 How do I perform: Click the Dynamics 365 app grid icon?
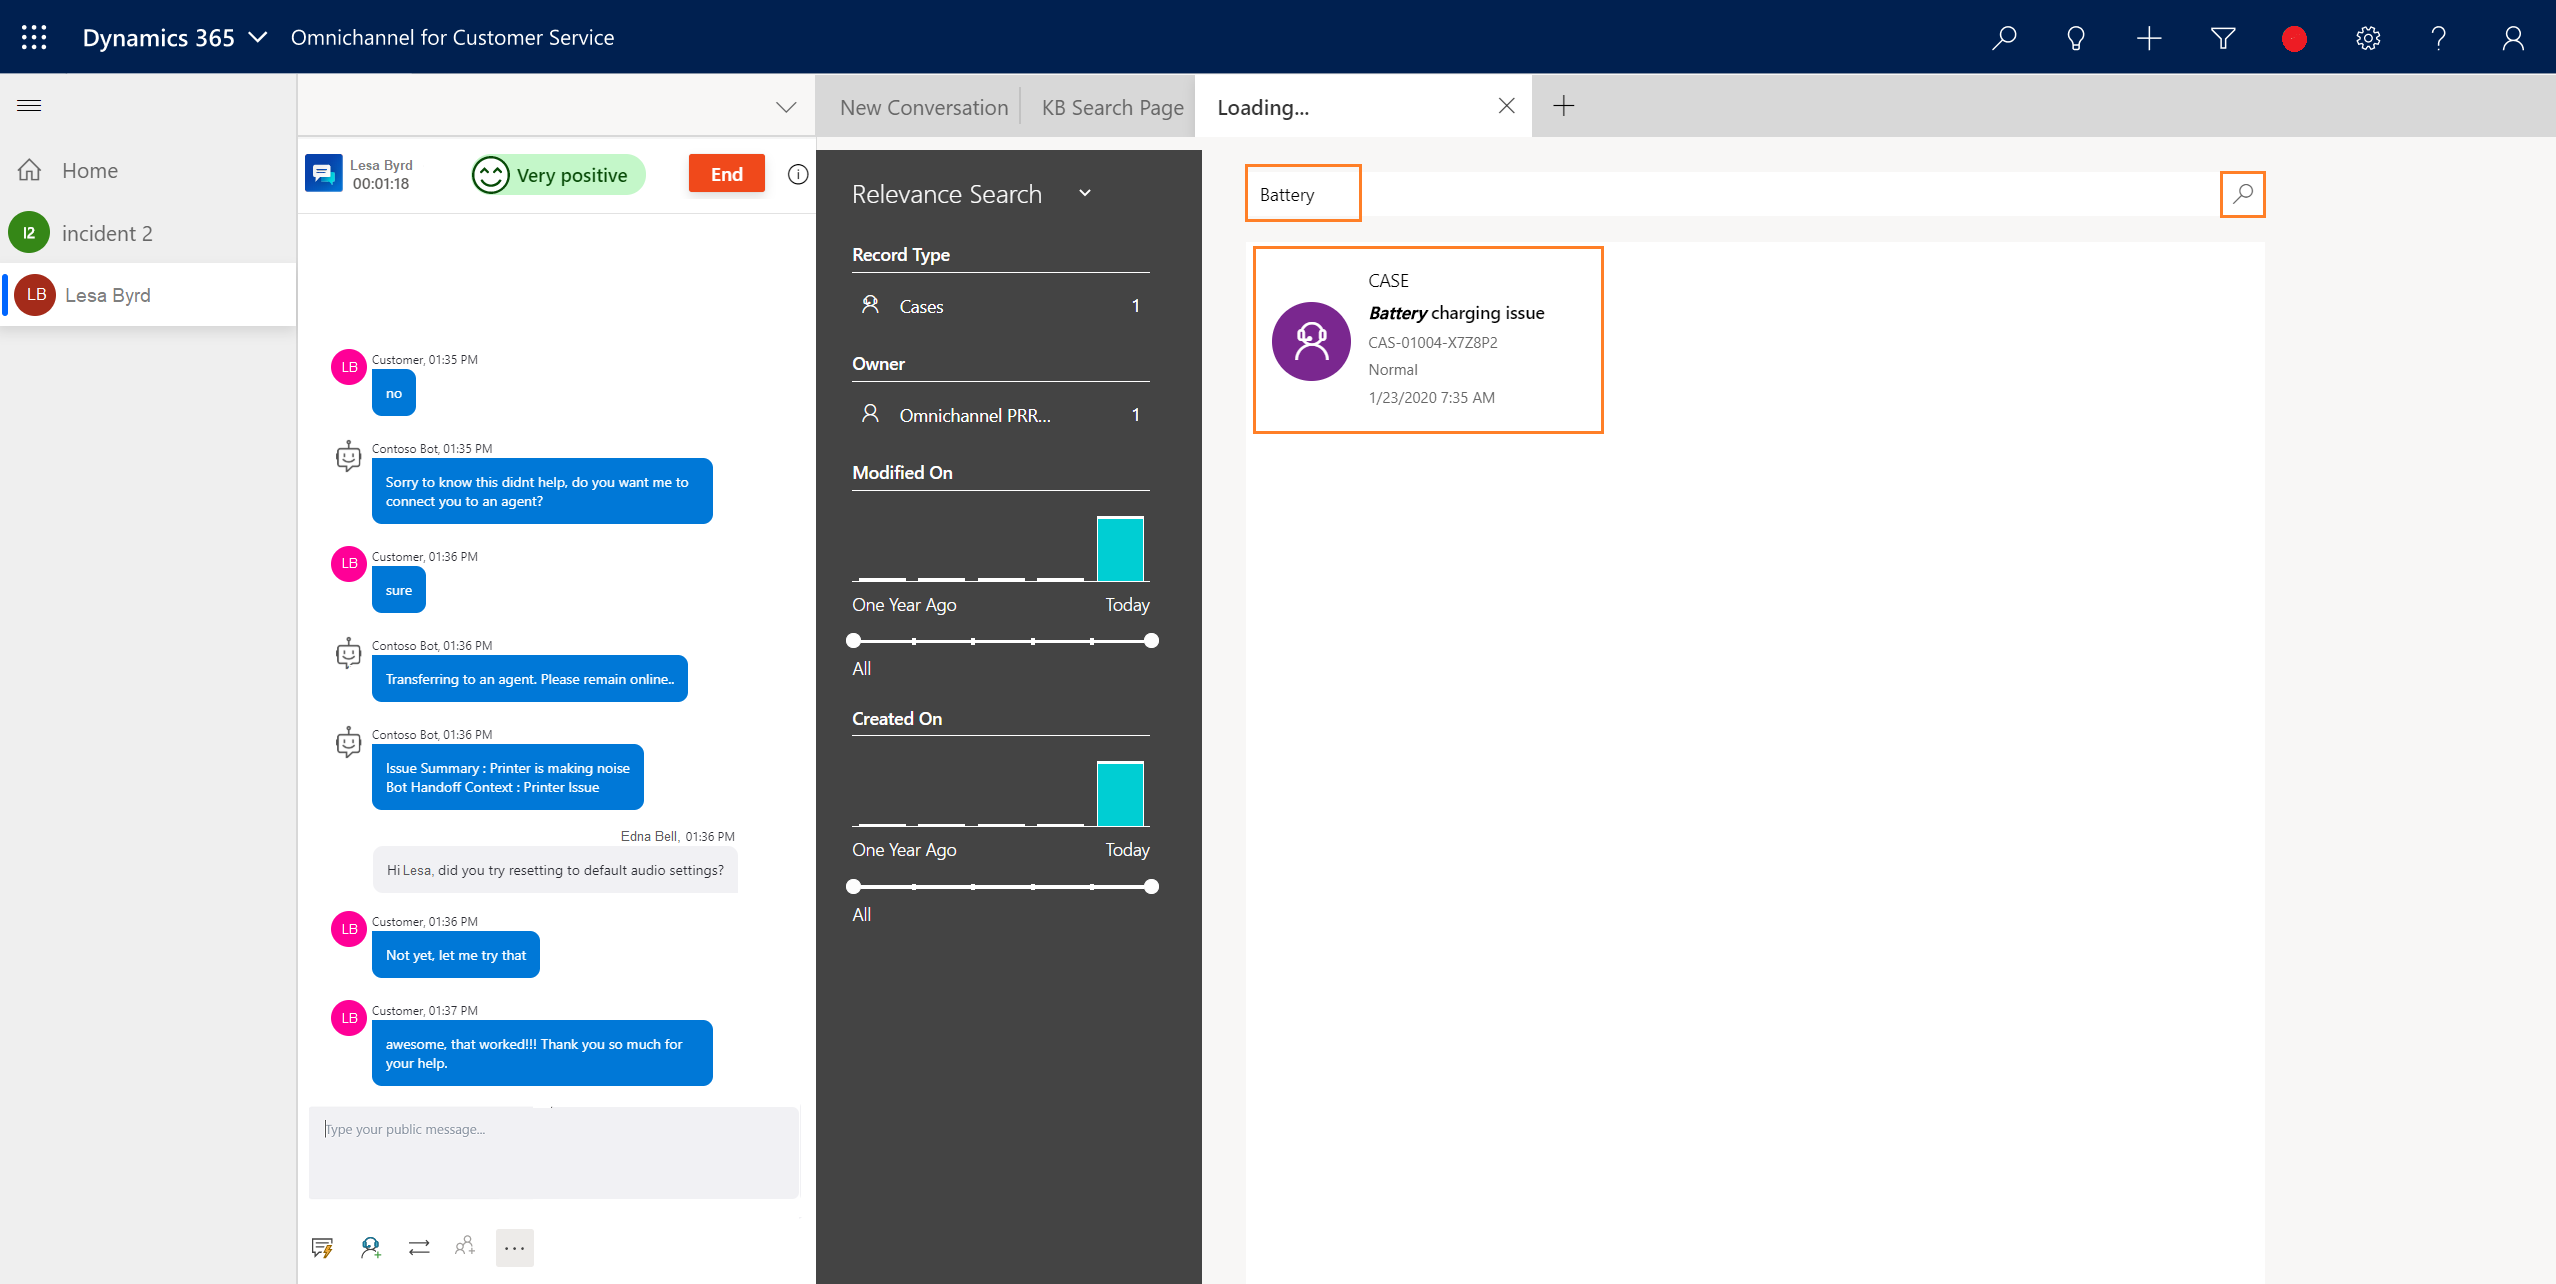33,36
